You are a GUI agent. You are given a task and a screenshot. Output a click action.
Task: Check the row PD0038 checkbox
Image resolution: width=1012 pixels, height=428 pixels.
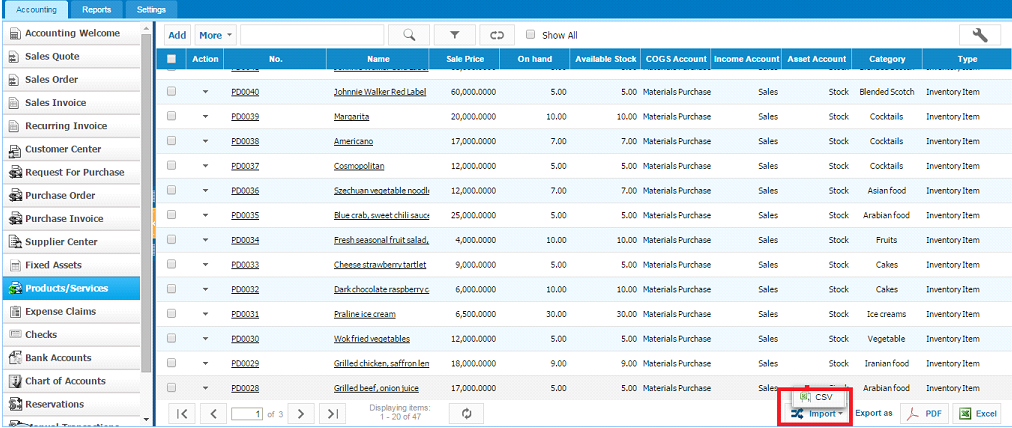(172, 141)
